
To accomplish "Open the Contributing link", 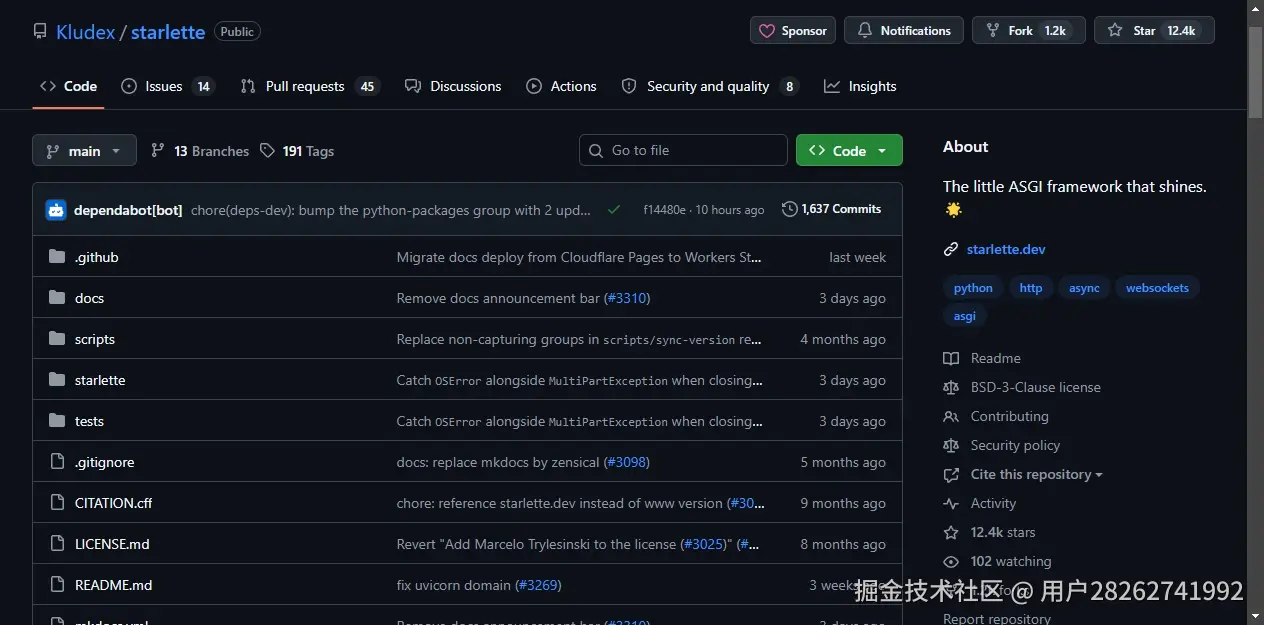I will [x=996, y=416].
